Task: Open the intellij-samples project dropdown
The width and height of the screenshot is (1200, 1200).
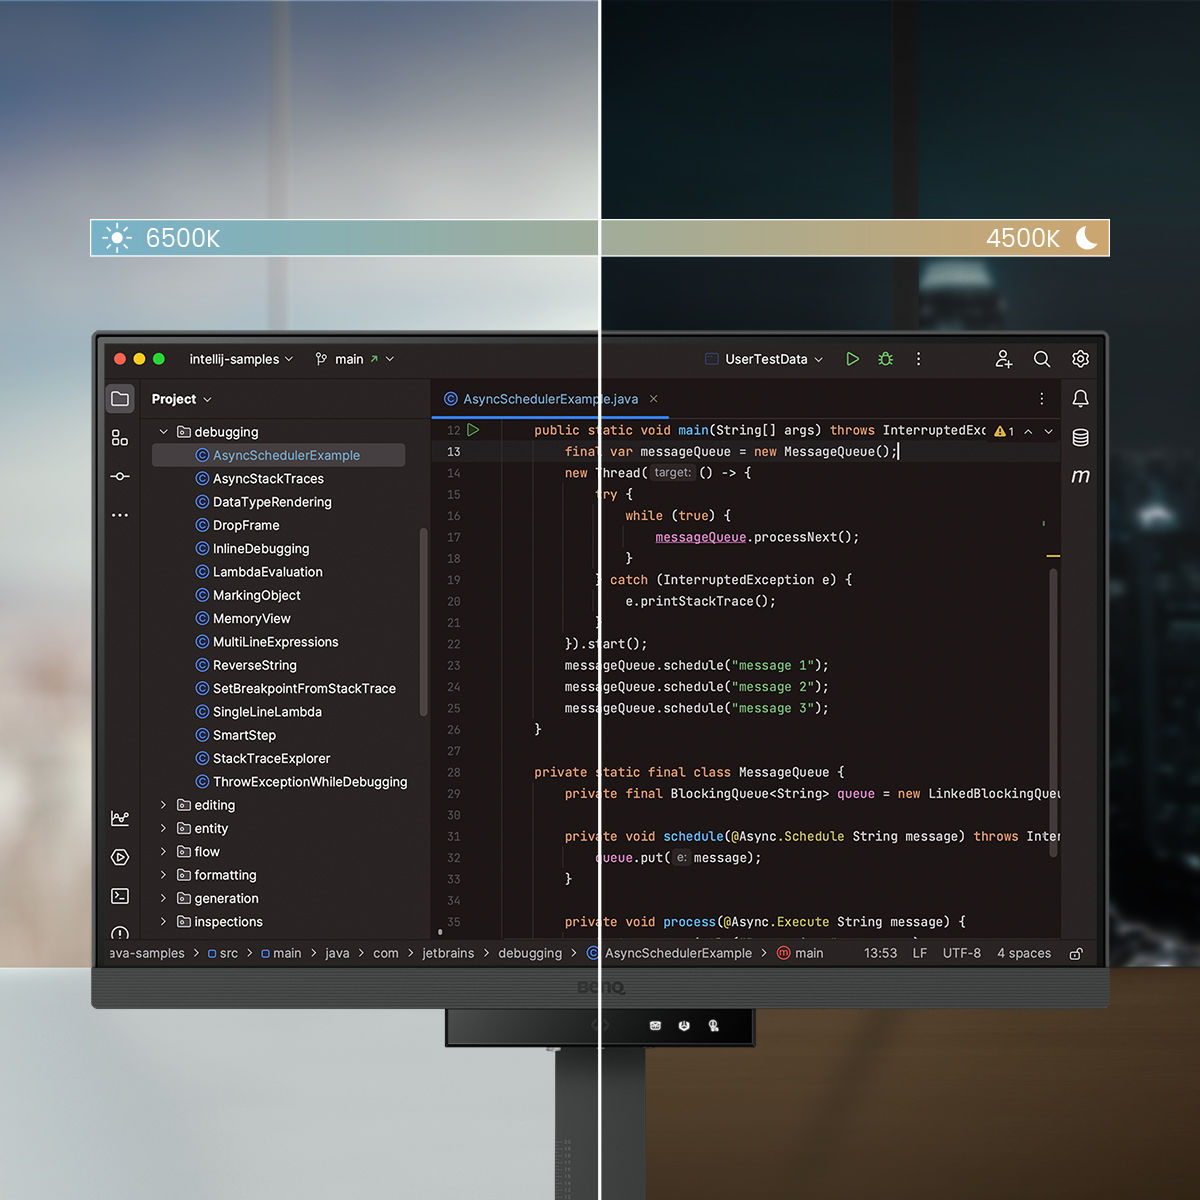Action: pos(241,359)
